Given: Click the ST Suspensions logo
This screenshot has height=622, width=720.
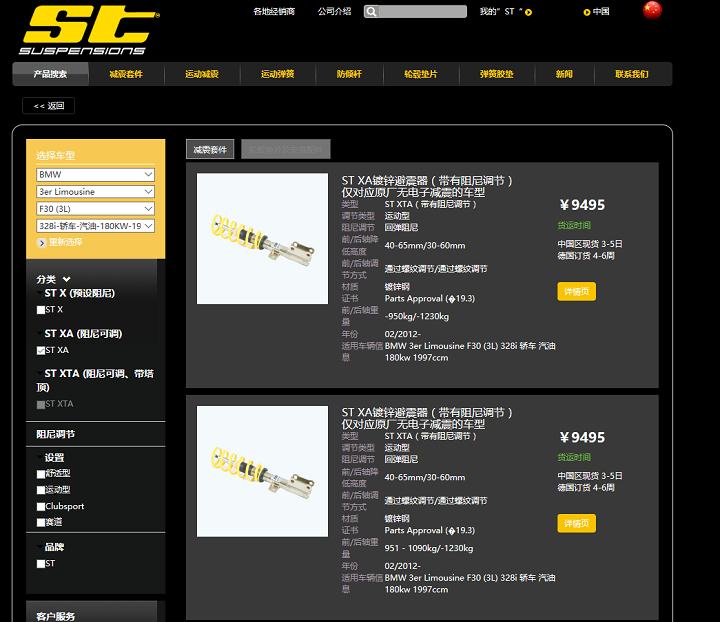Looking at the screenshot, I should (90, 30).
